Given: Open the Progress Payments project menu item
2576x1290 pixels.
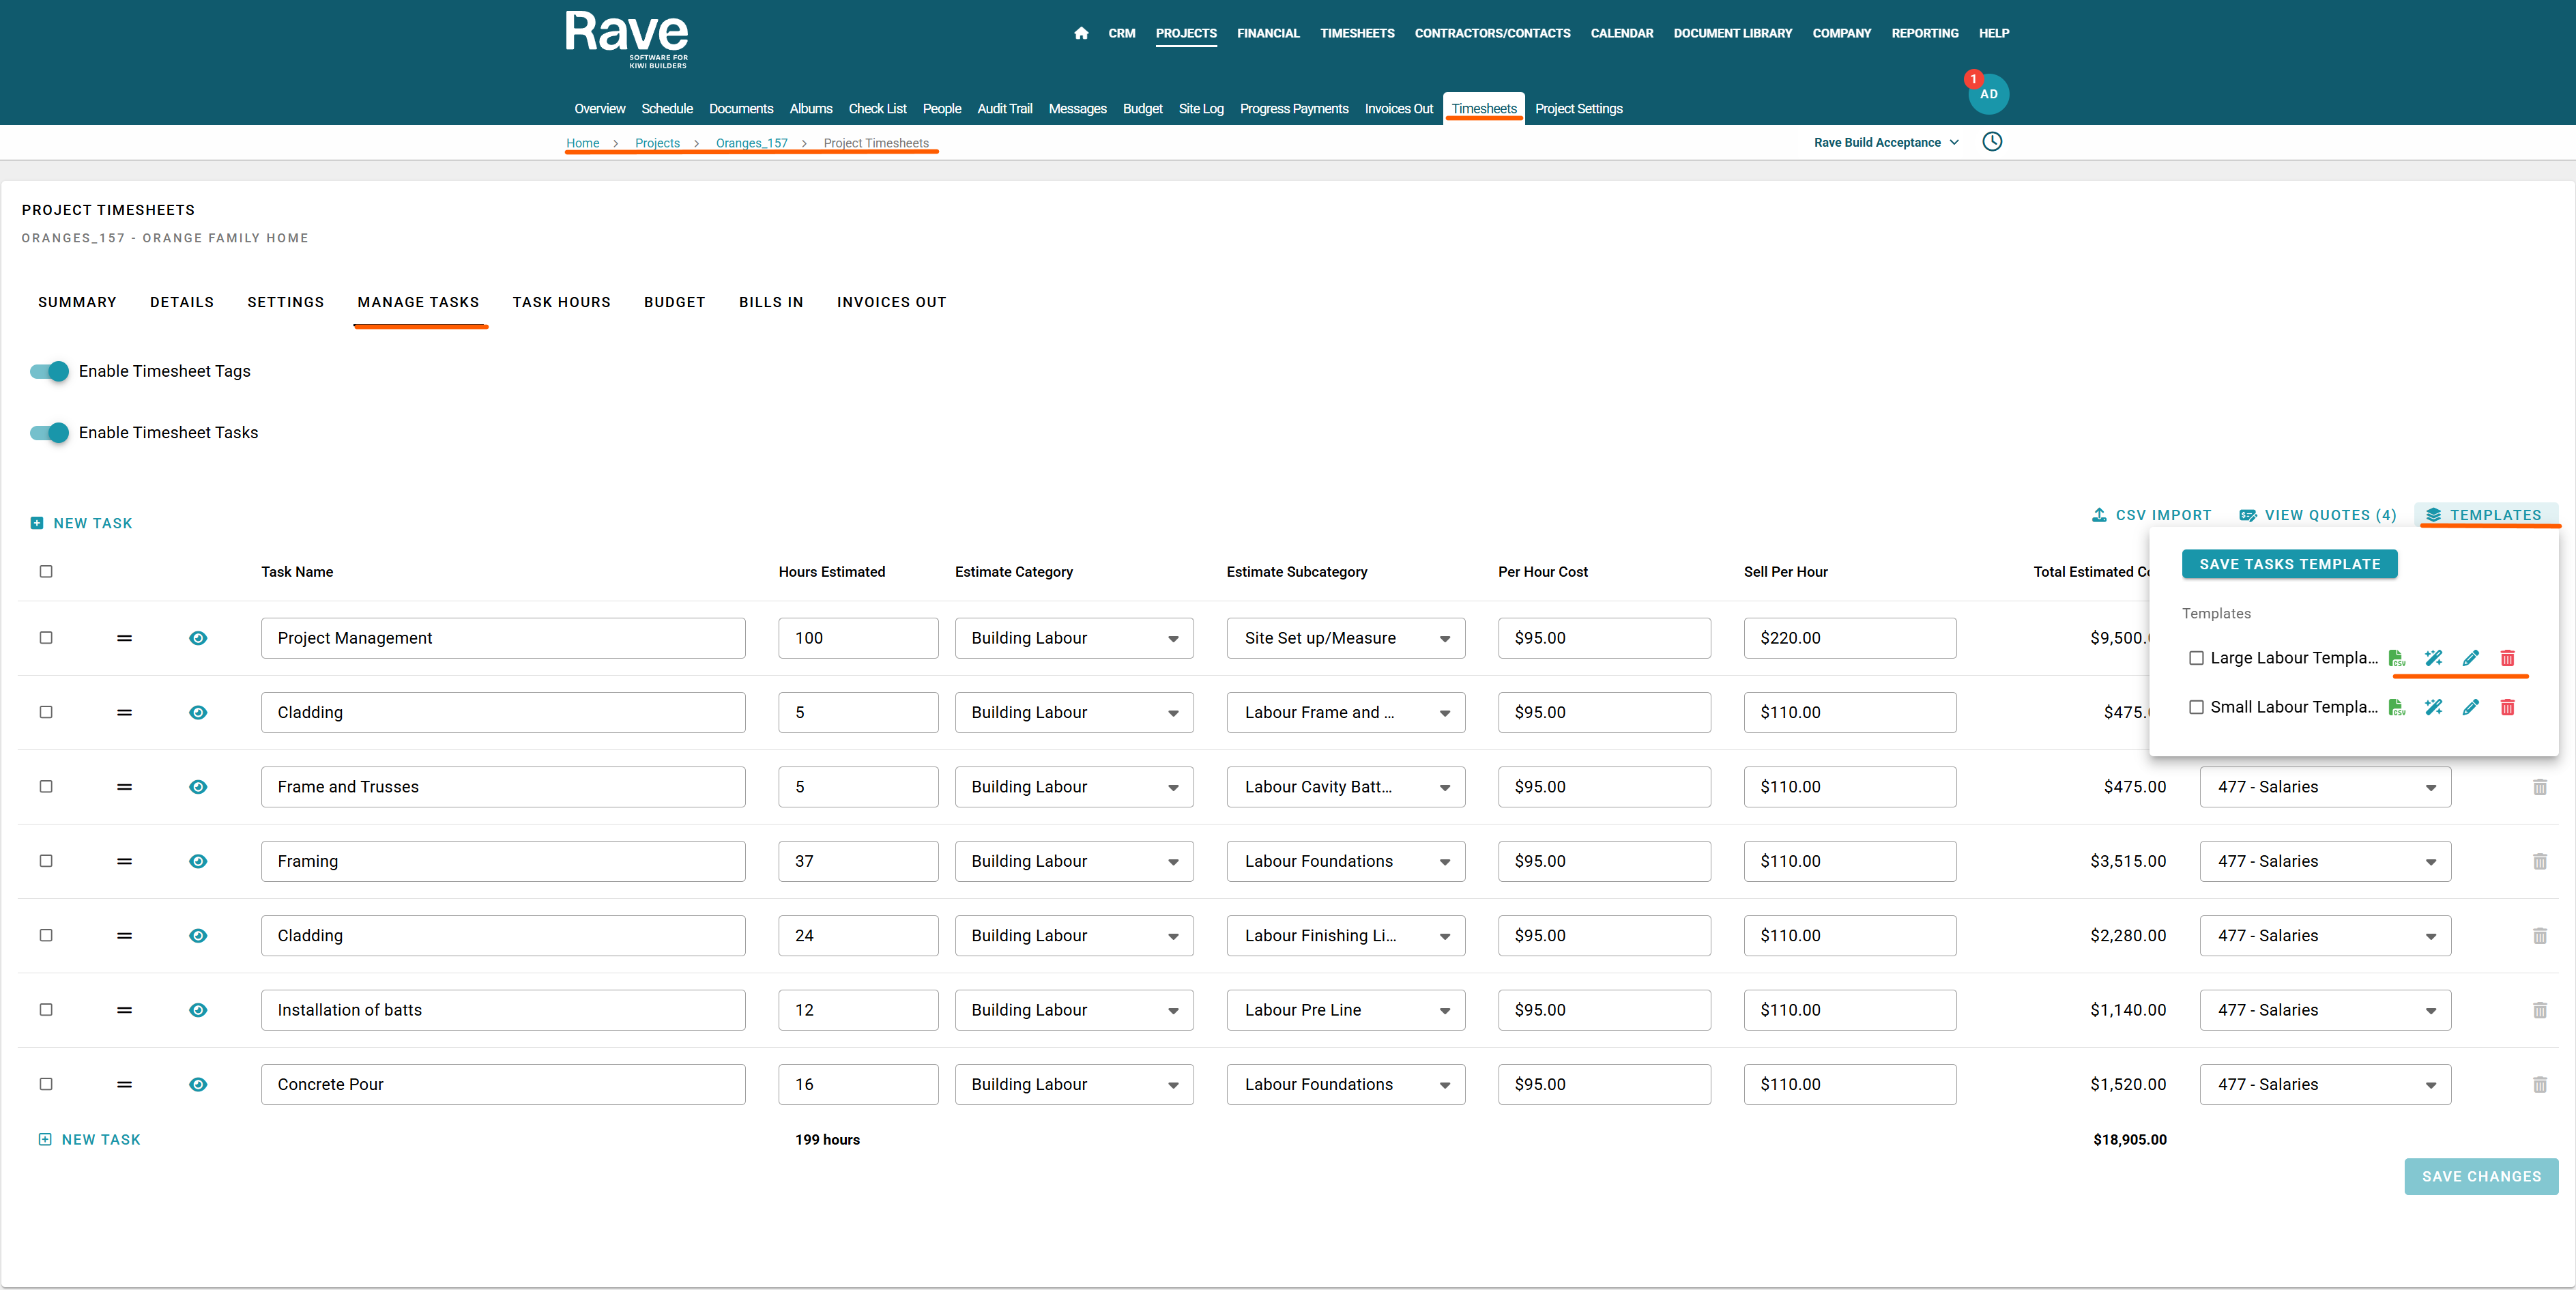Looking at the screenshot, I should tap(1293, 109).
